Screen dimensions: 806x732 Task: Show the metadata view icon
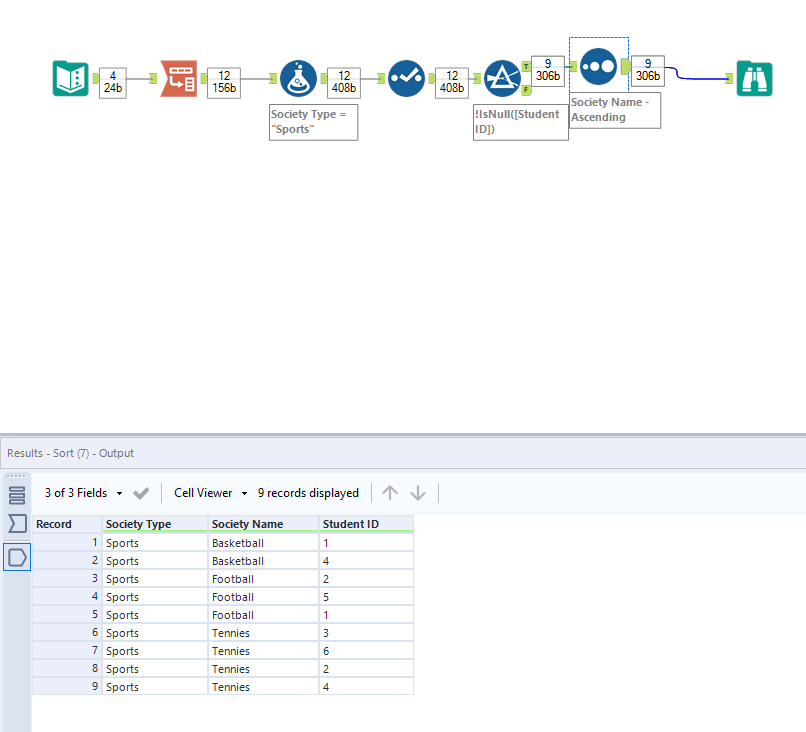point(17,524)
